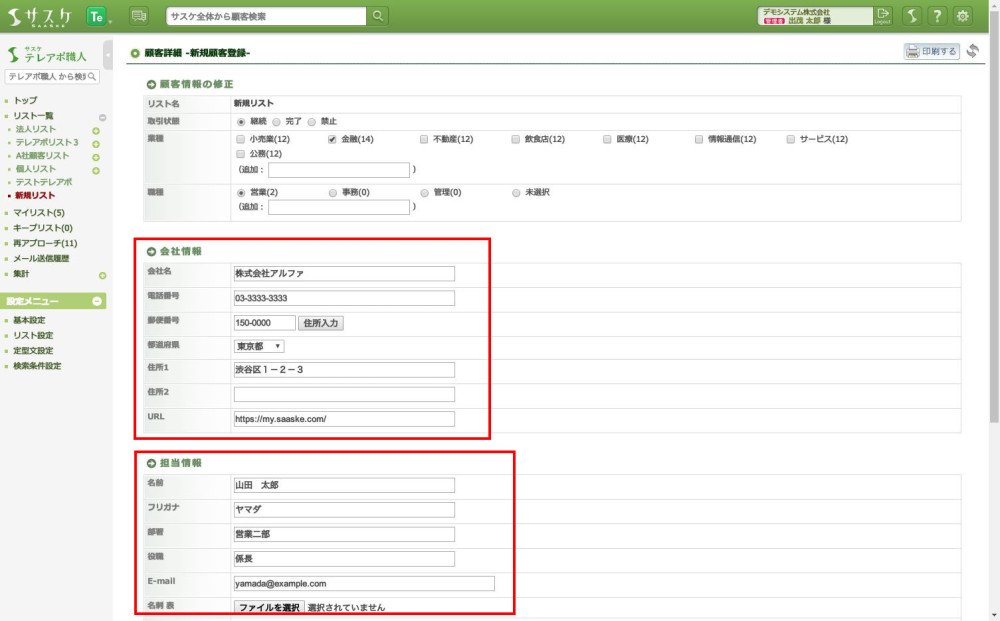
Task: Click the 住所入力 button
Action: [x=321, y=323]
